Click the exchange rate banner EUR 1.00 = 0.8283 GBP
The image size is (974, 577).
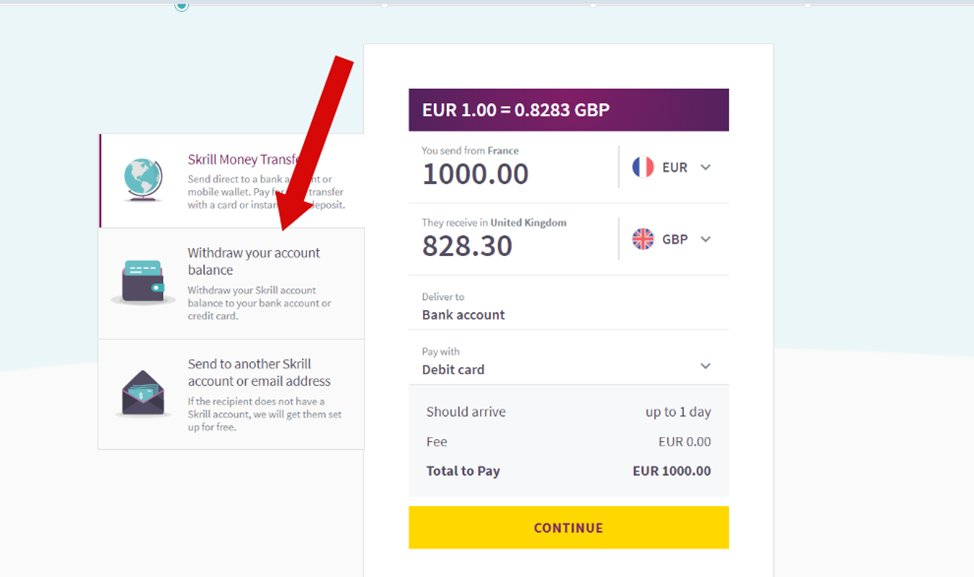(x=568, y=110)
